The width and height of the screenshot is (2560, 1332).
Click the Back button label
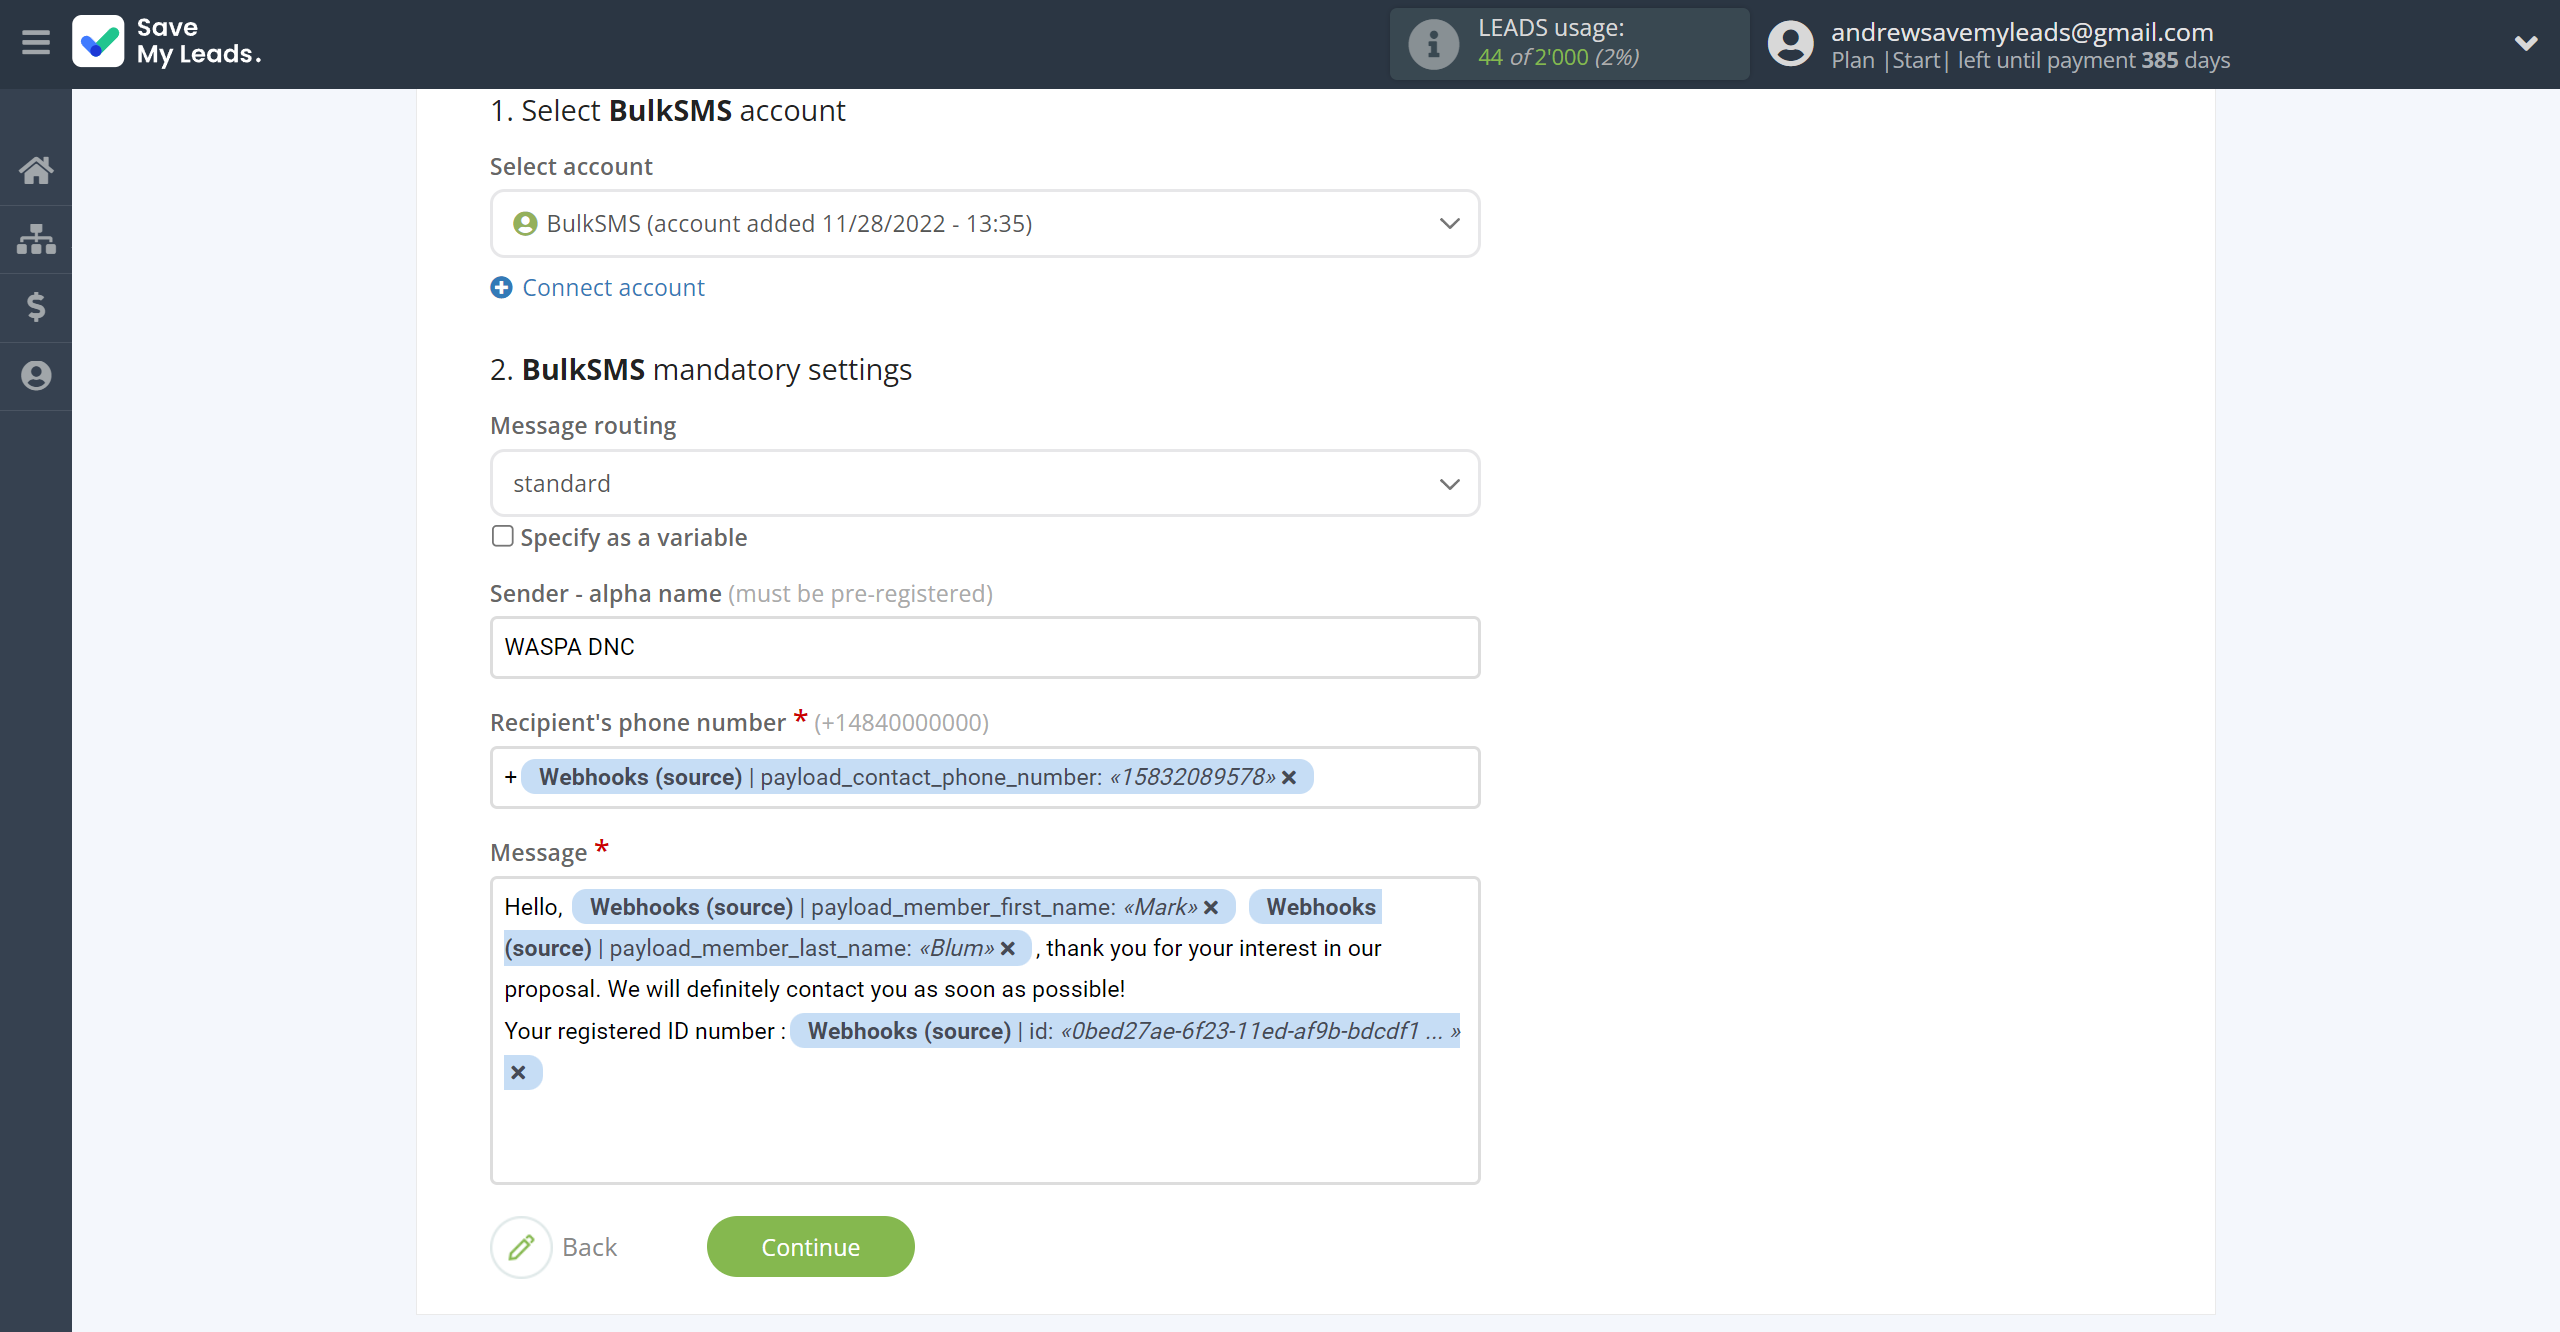click(x=589, y=1247)
